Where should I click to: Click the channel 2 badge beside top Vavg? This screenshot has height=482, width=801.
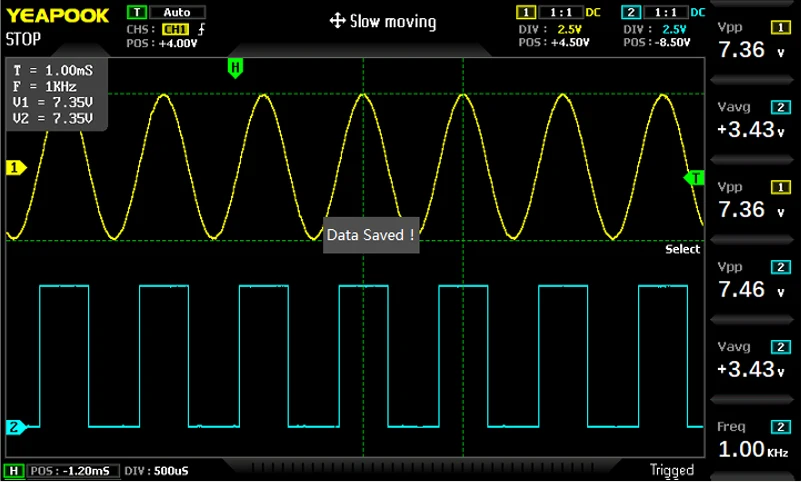tap(781, 107)
